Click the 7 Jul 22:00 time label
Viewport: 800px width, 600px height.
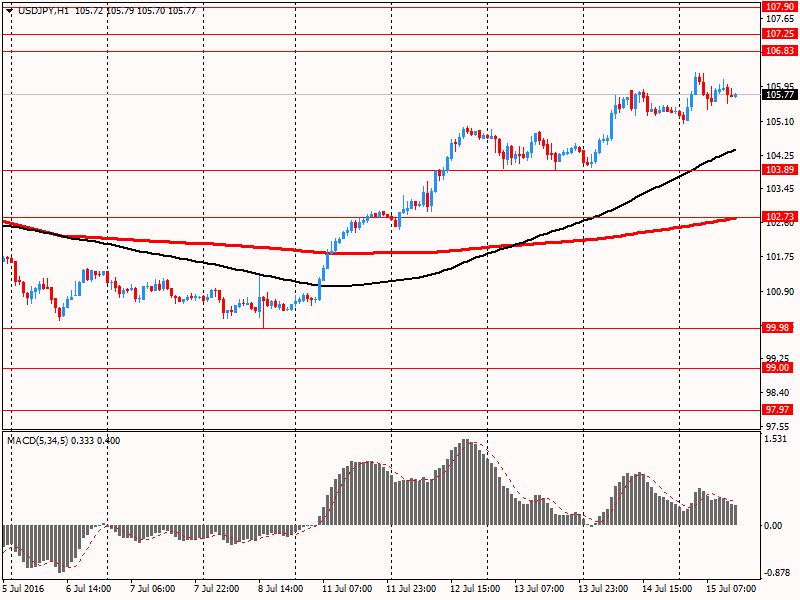[216, 588]
